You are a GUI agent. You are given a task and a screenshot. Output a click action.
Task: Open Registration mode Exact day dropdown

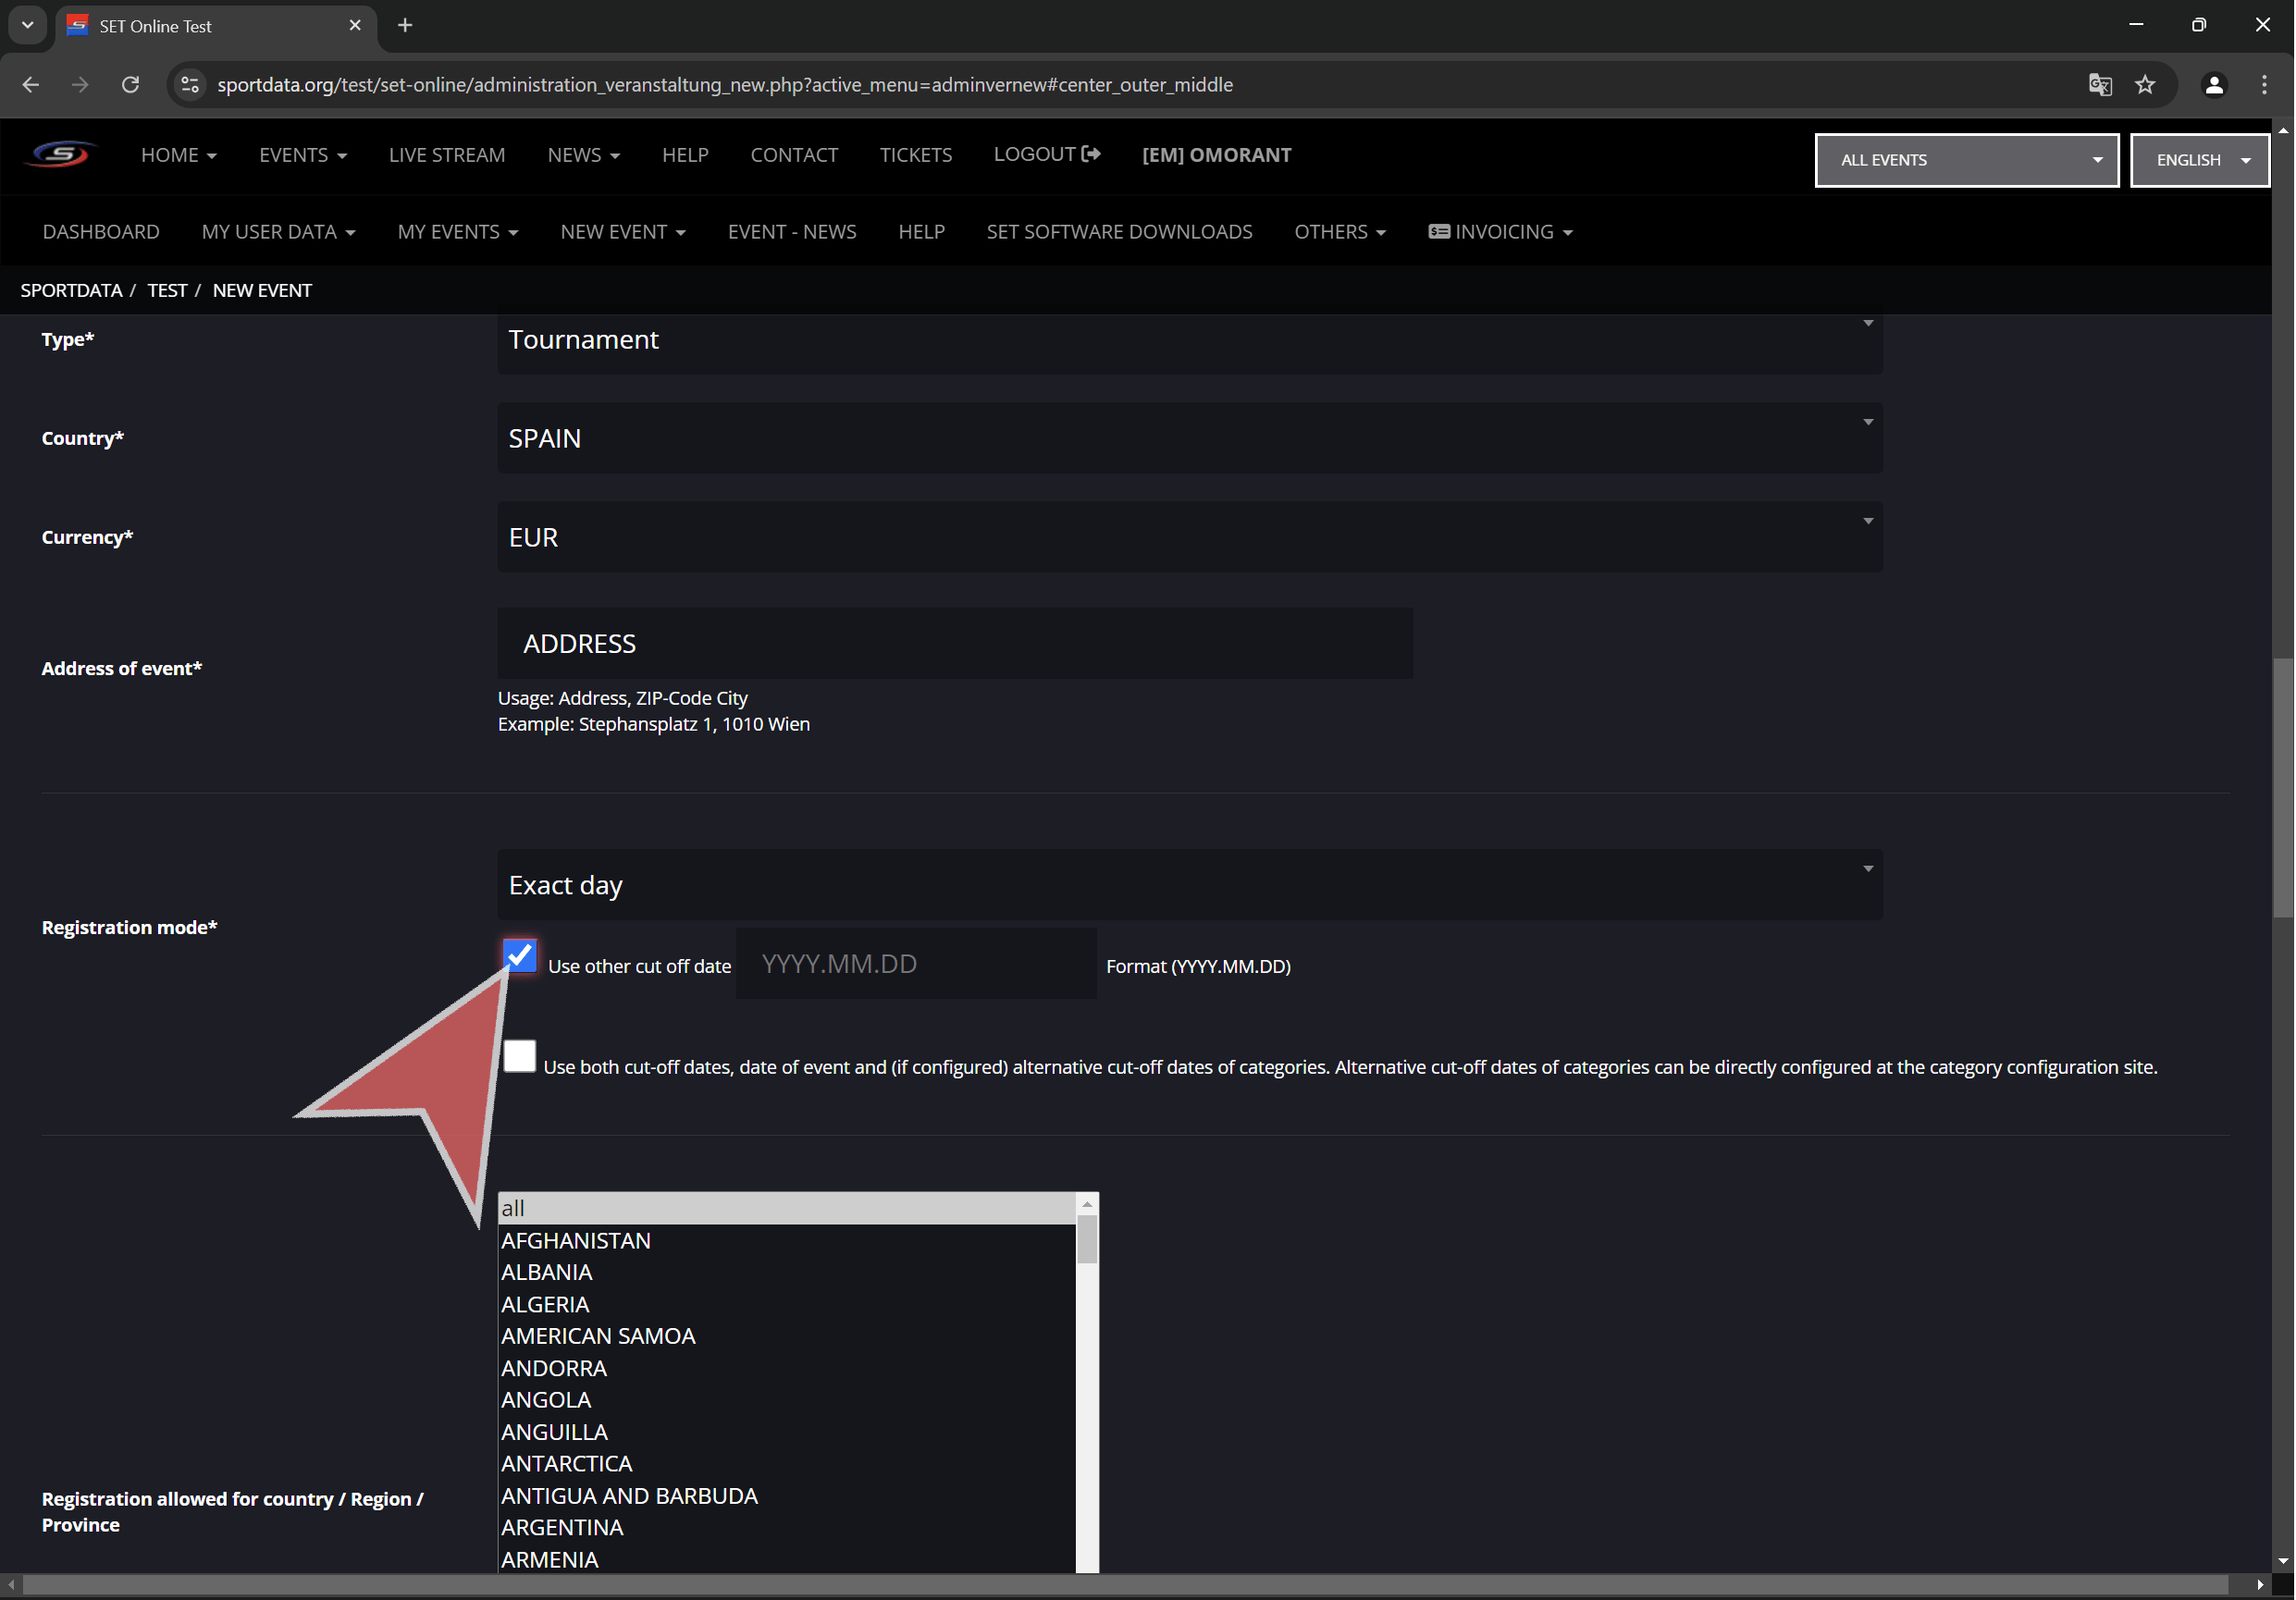1189,885
